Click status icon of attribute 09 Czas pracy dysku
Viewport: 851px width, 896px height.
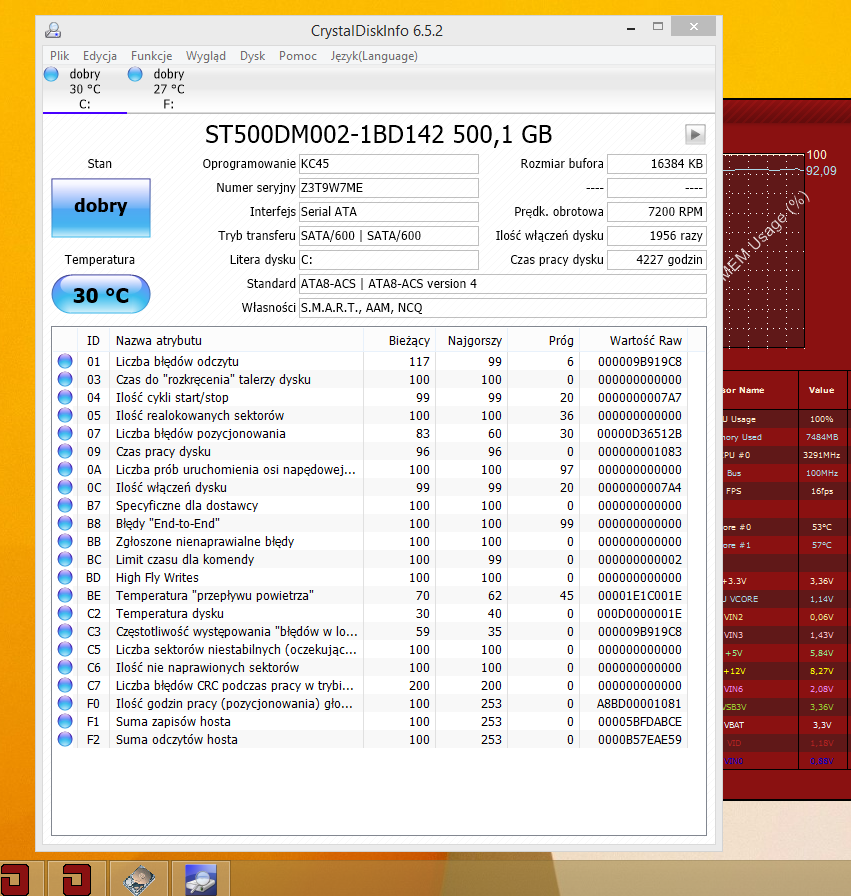[x=65, y=451]
